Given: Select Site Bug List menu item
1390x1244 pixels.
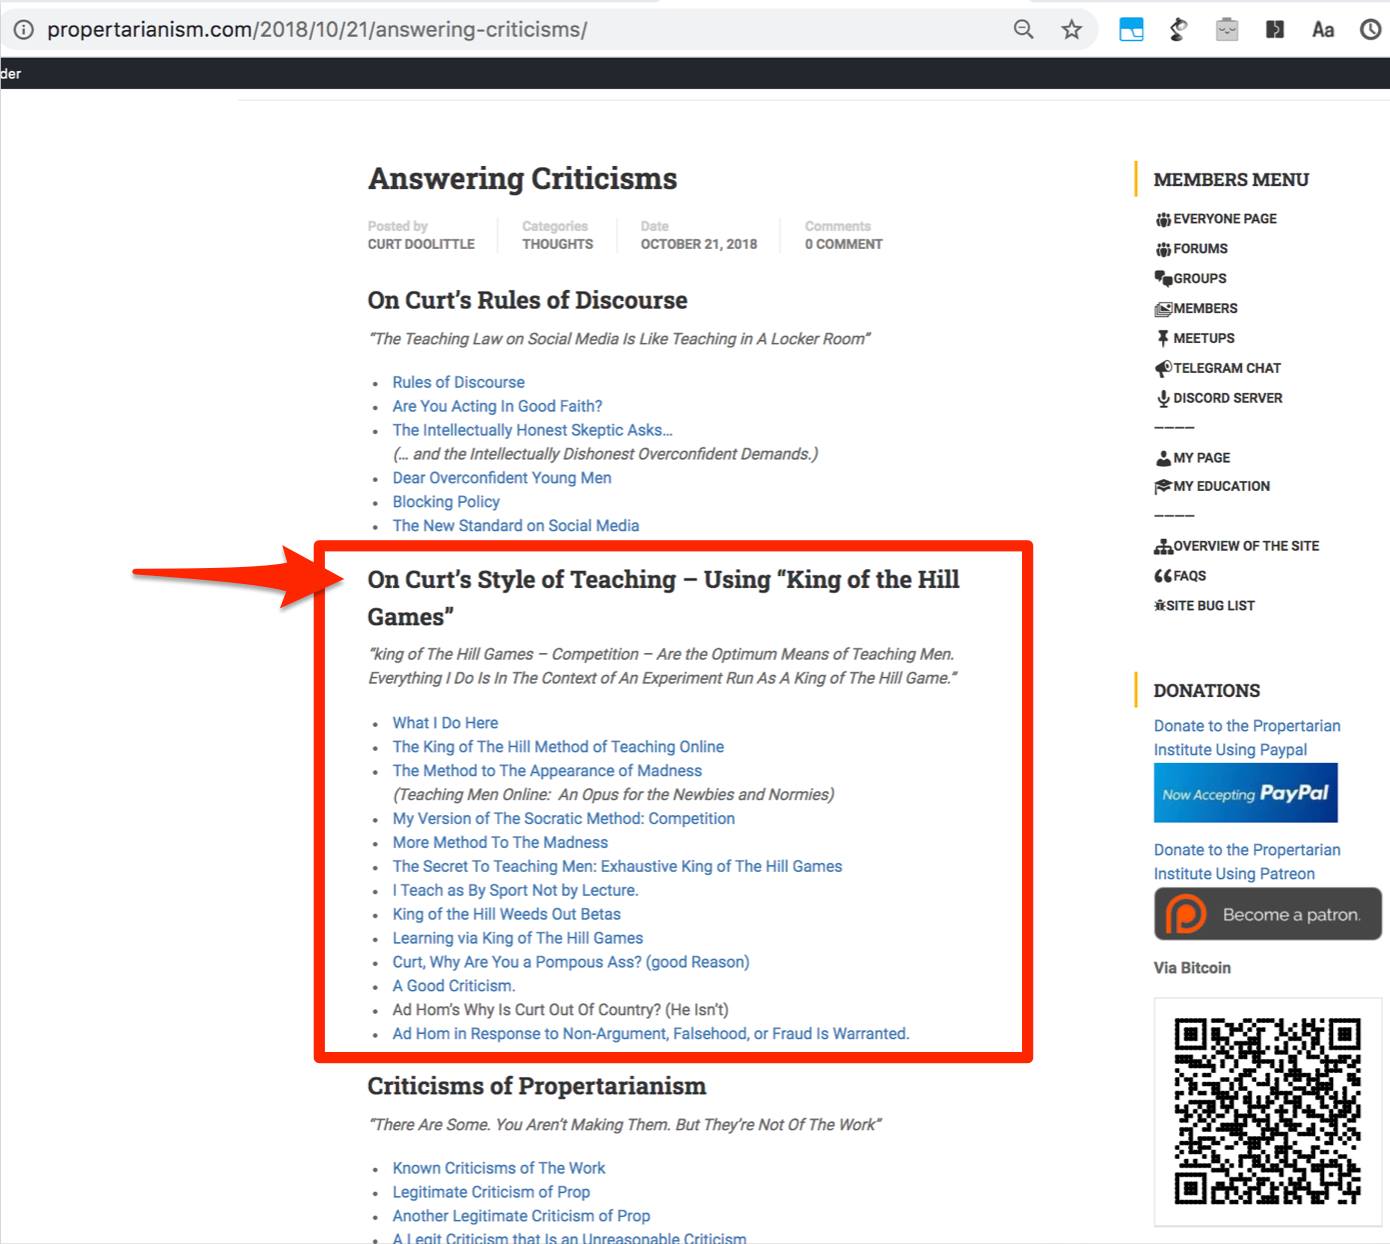Looking at the screenshot, I should coord(1209,606).
